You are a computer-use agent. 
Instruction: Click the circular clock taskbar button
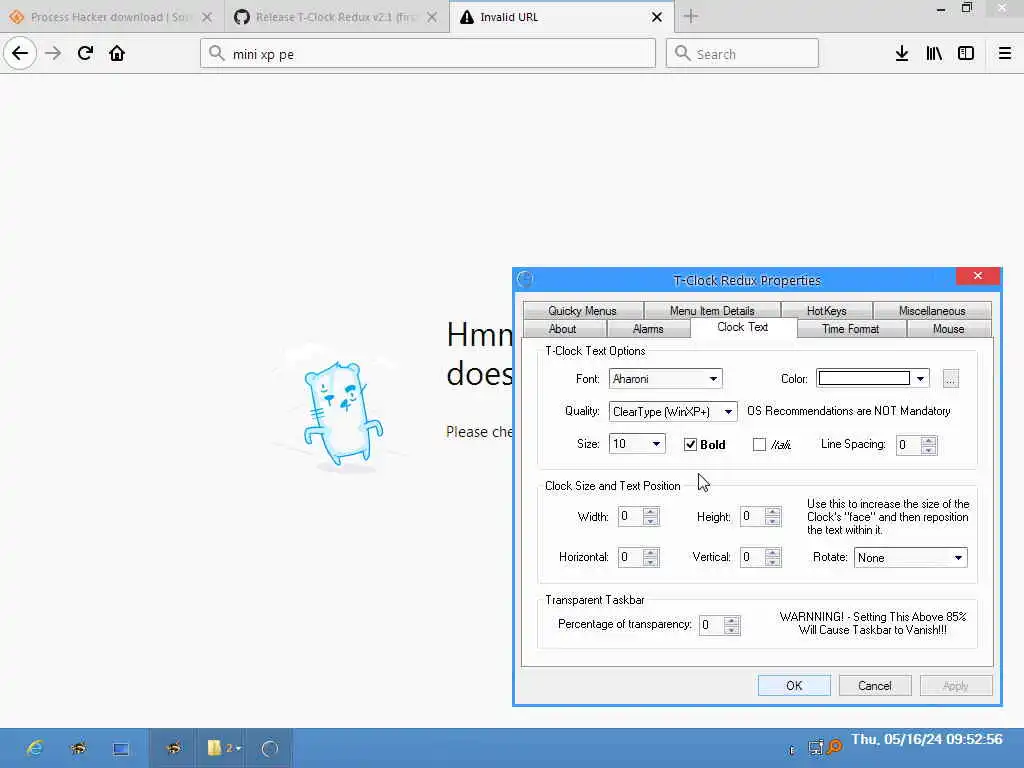(270, 748)
